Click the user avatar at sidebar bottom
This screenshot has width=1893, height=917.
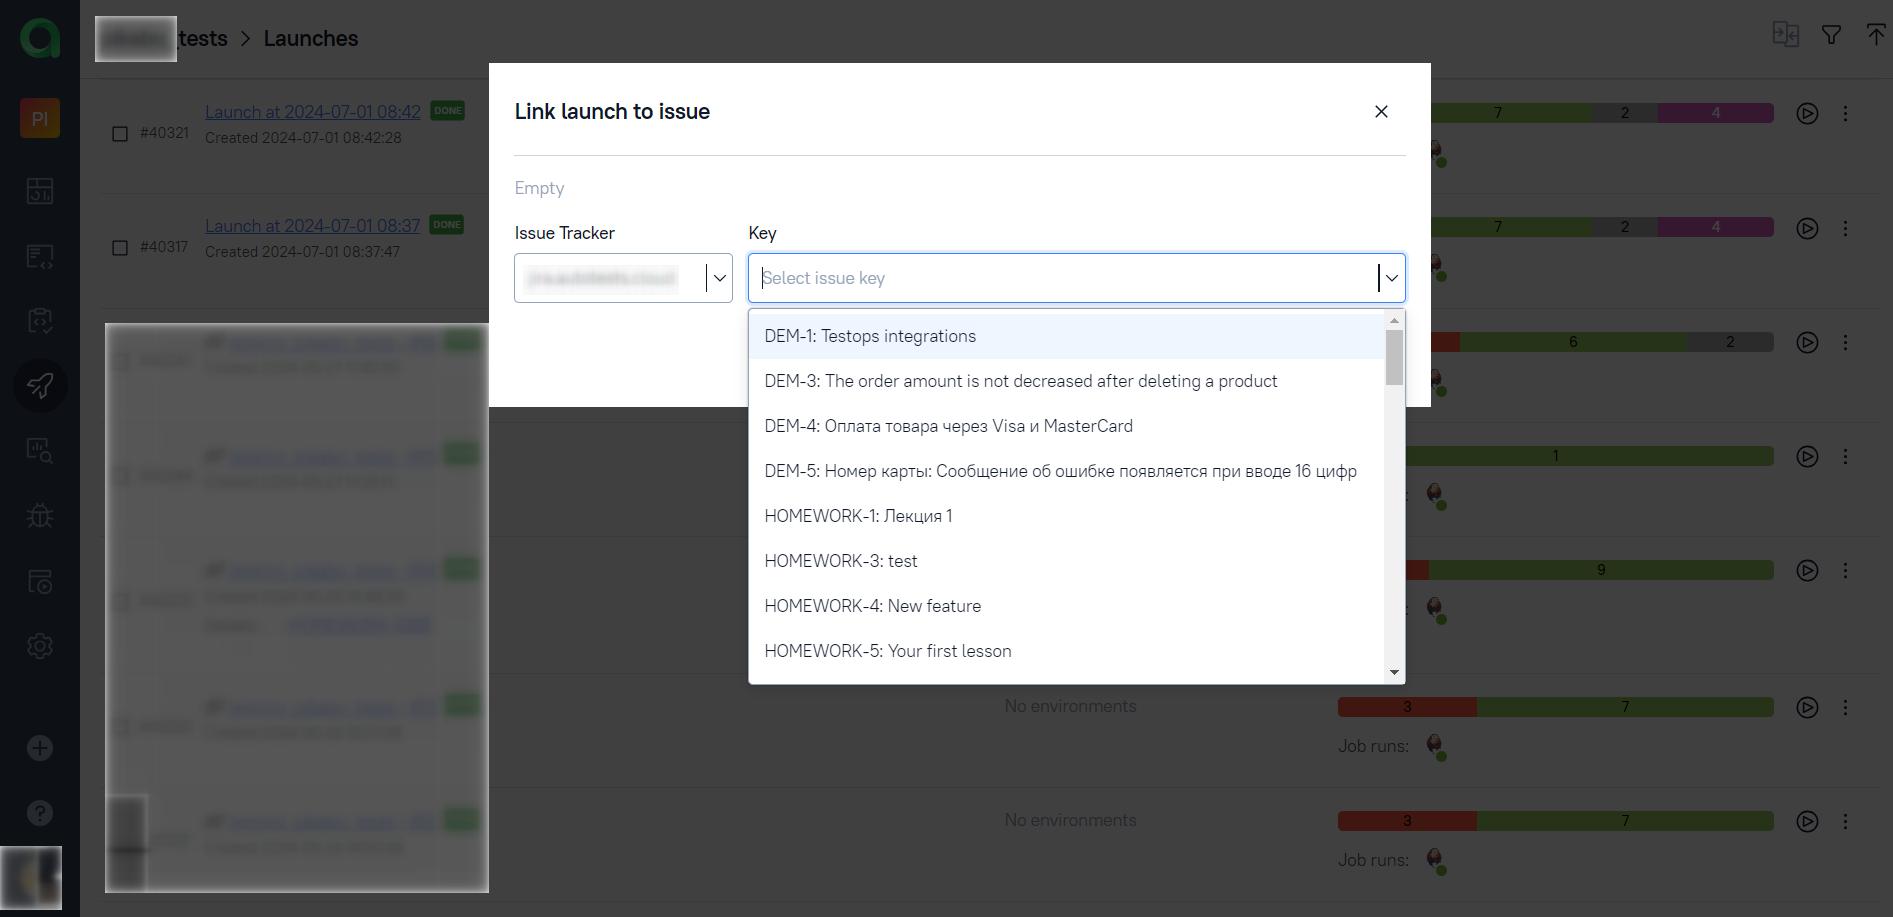tap(31, 878)
